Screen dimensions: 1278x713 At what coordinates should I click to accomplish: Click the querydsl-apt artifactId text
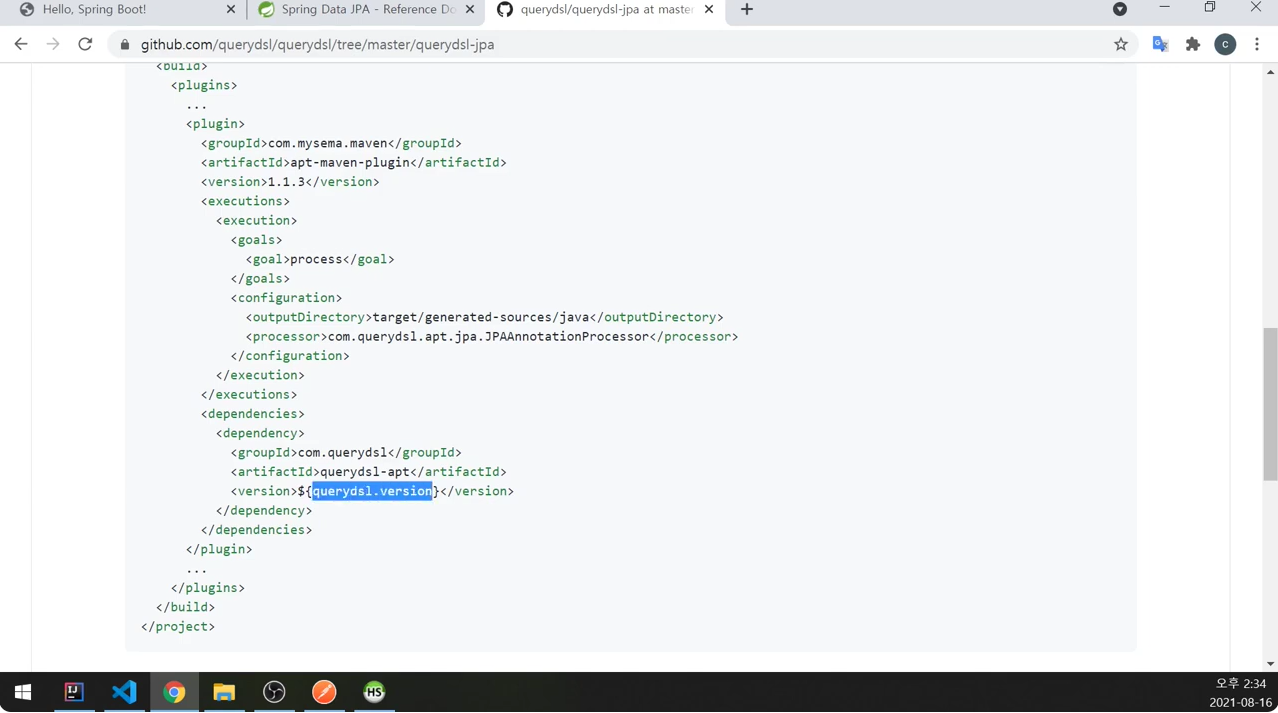(365, 472)
